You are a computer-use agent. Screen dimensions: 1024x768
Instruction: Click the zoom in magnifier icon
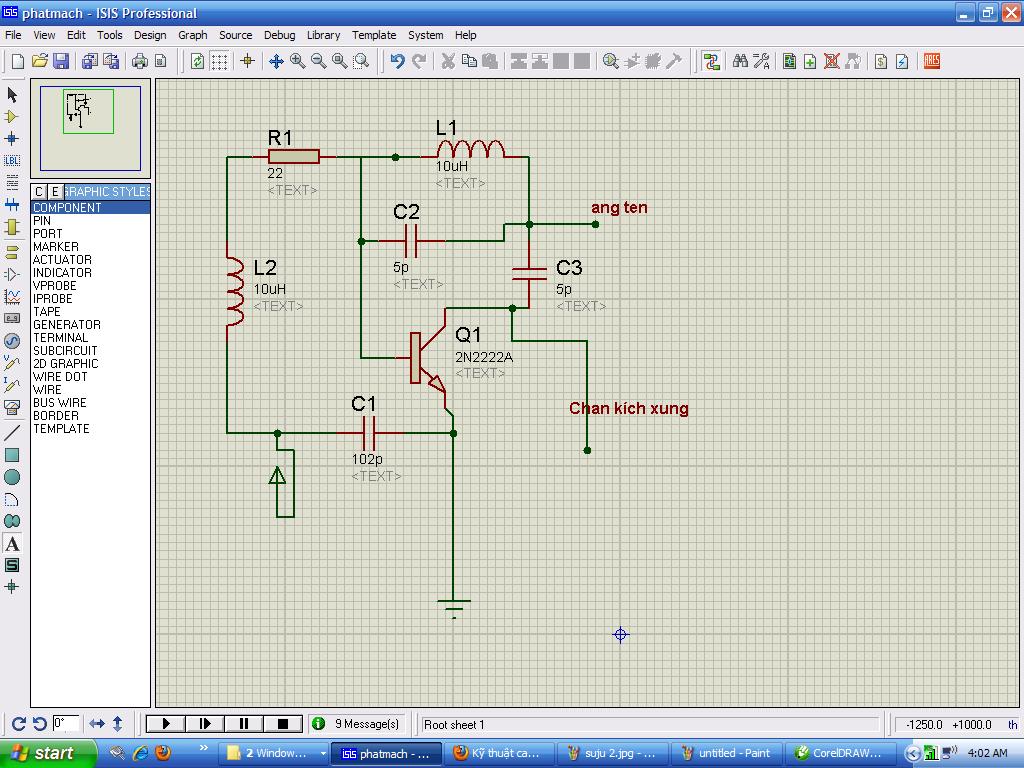click(298, 61)
